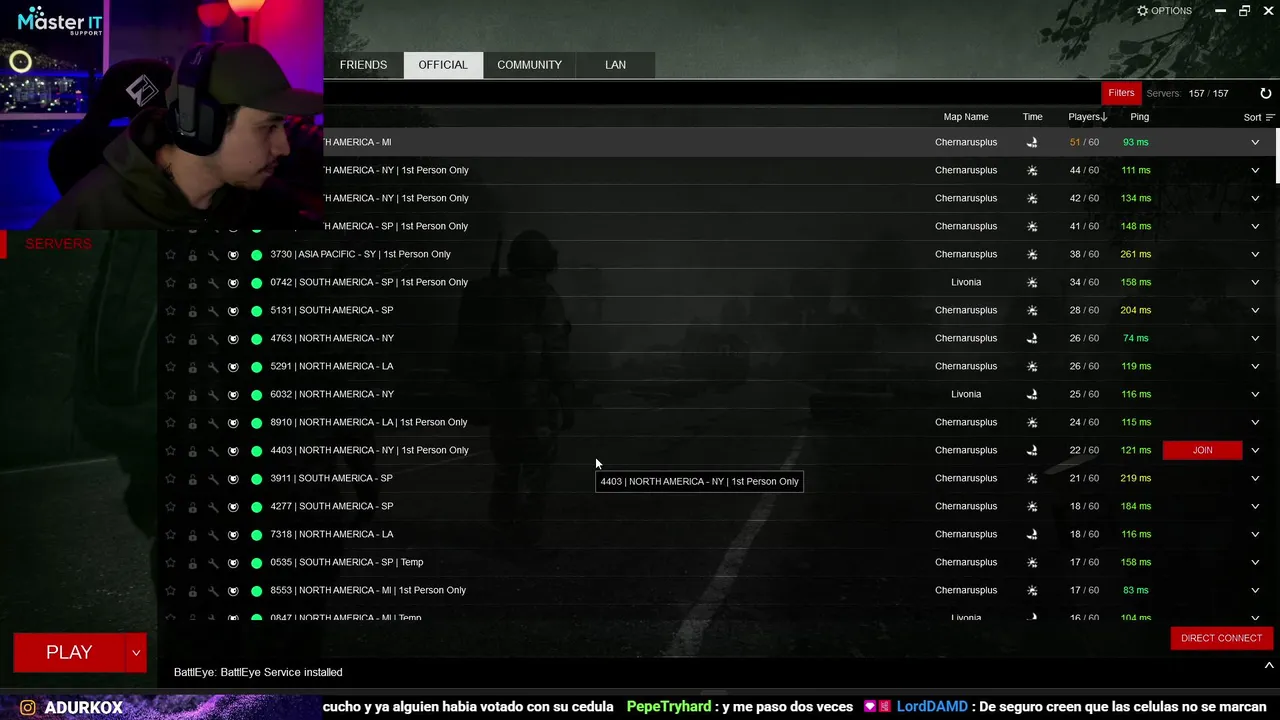Open the OPTIONS gear menu
Screen dimensions: 1280x720
[x=1165, y=11]
